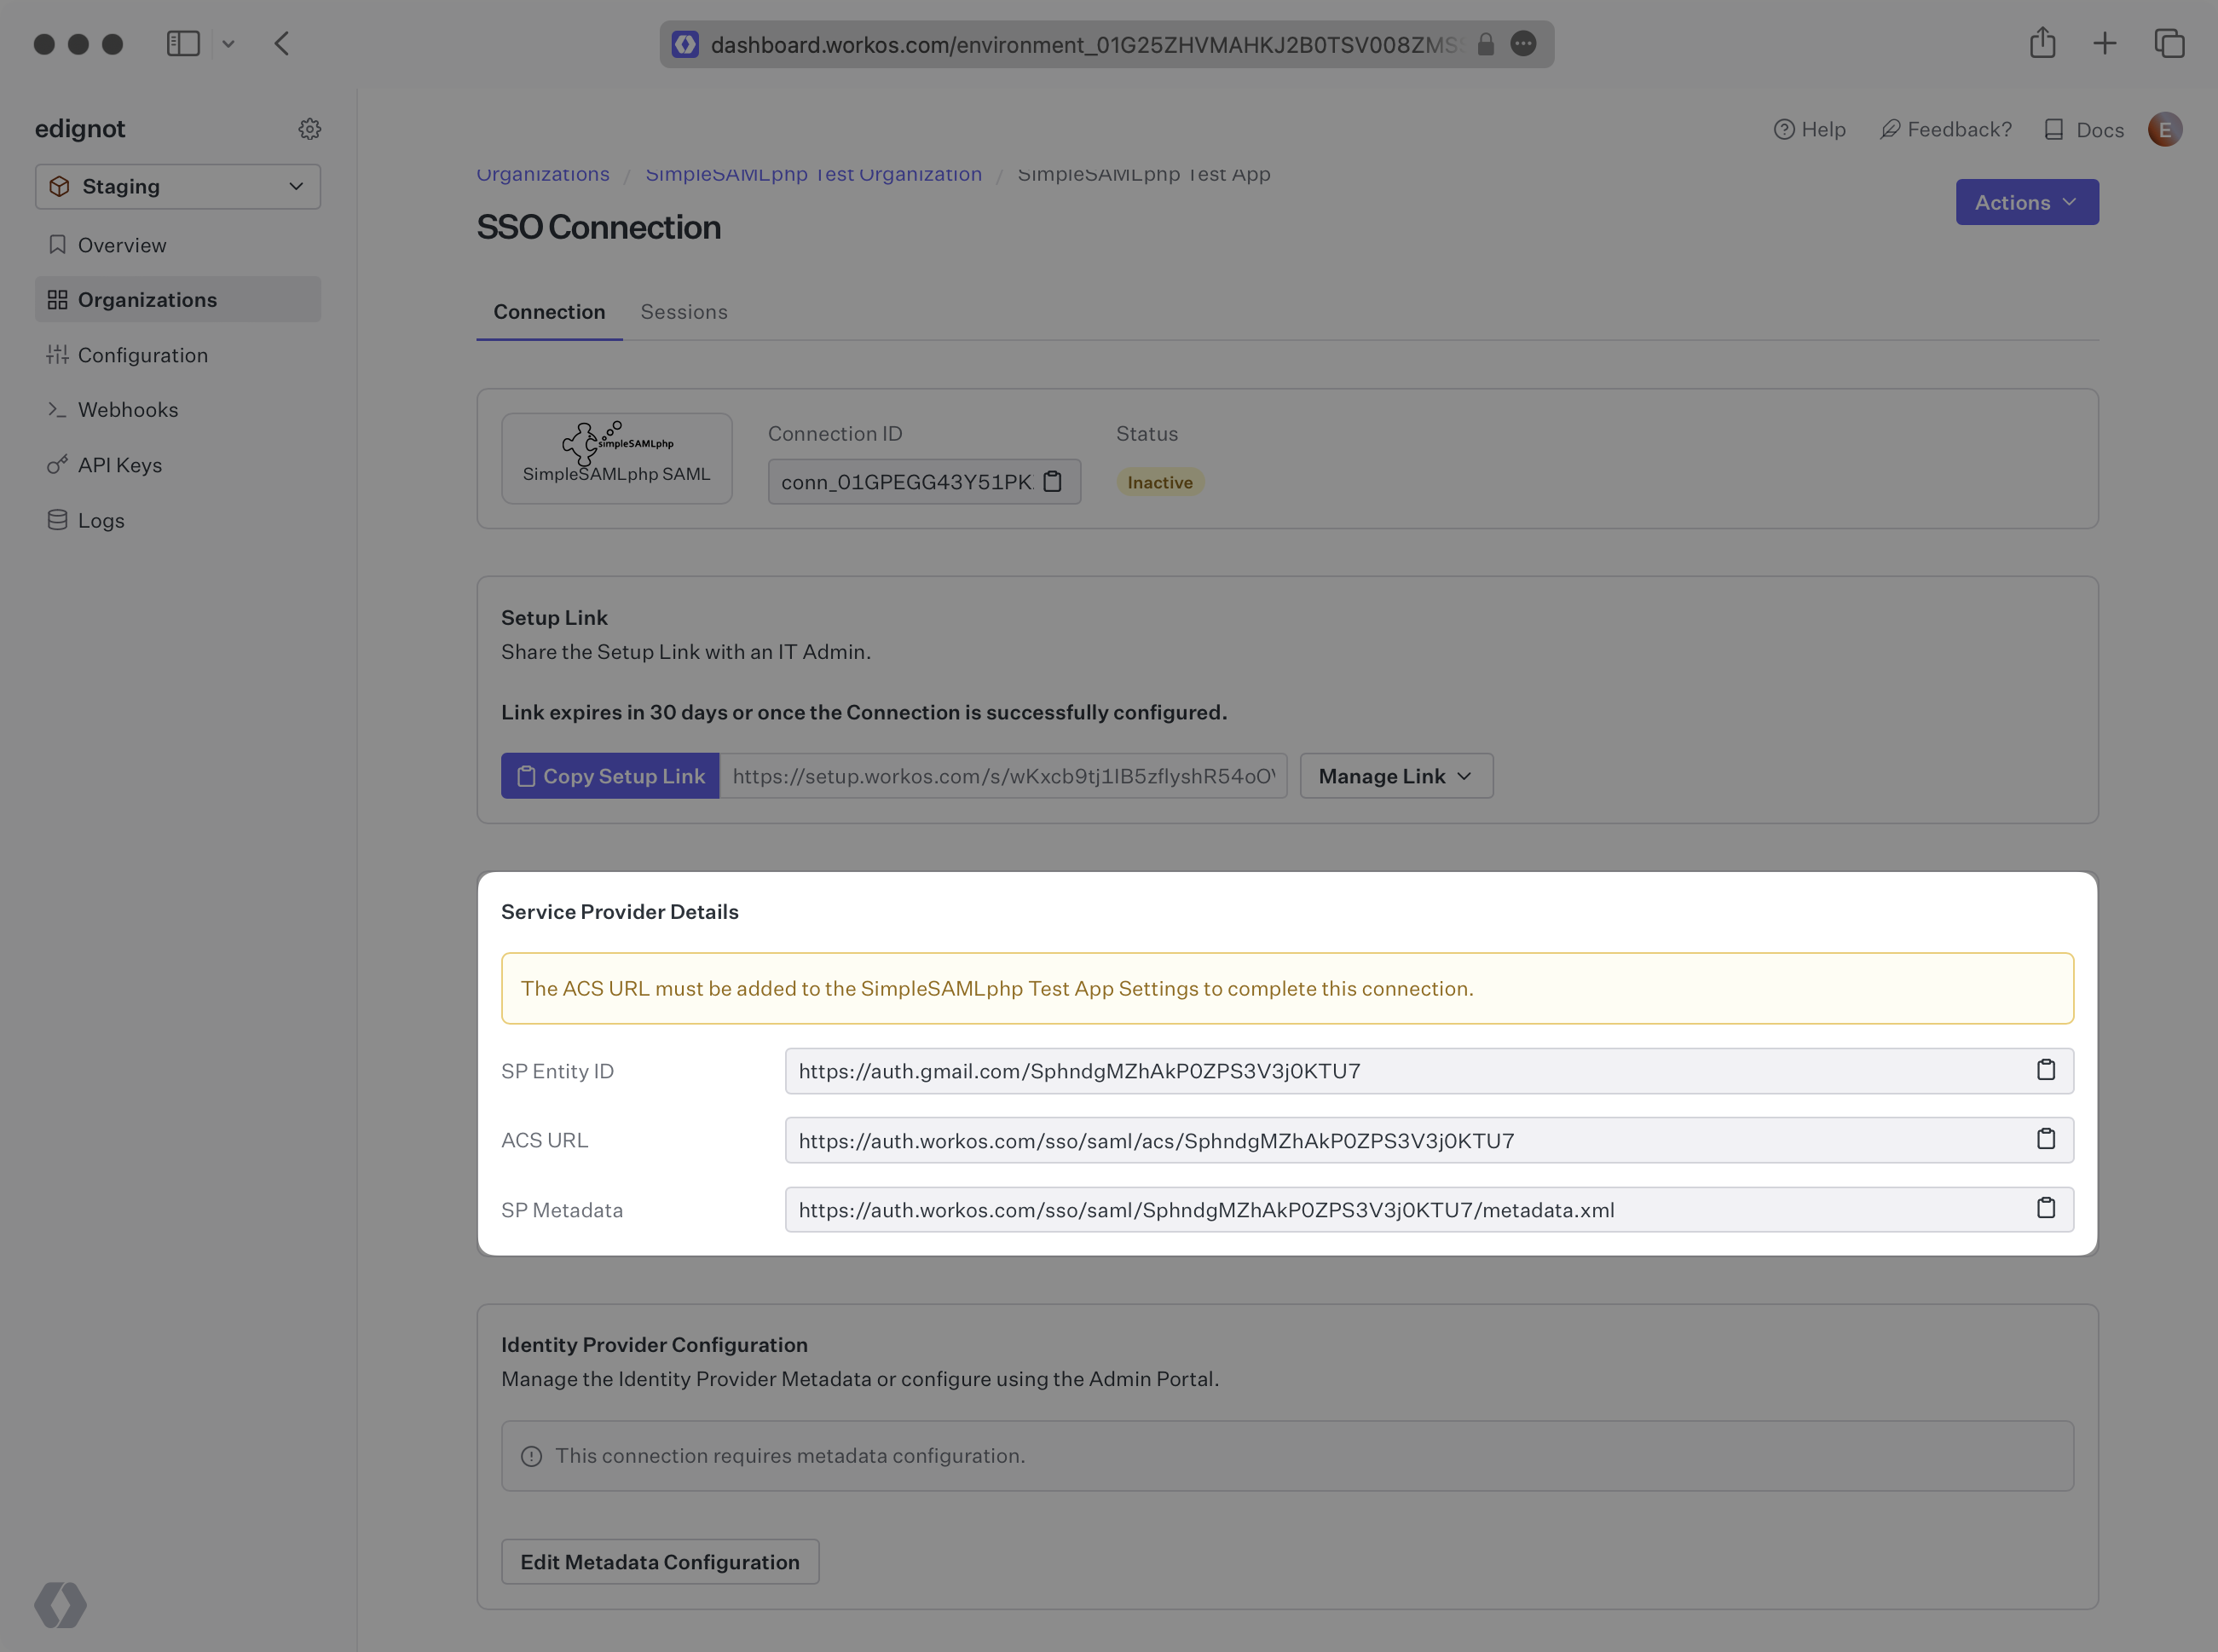Image resolution: width=2218 pixels, height=1652 pixels.
Task: Click Edit Metadata Configuration button
Action: click(659, 1562)
